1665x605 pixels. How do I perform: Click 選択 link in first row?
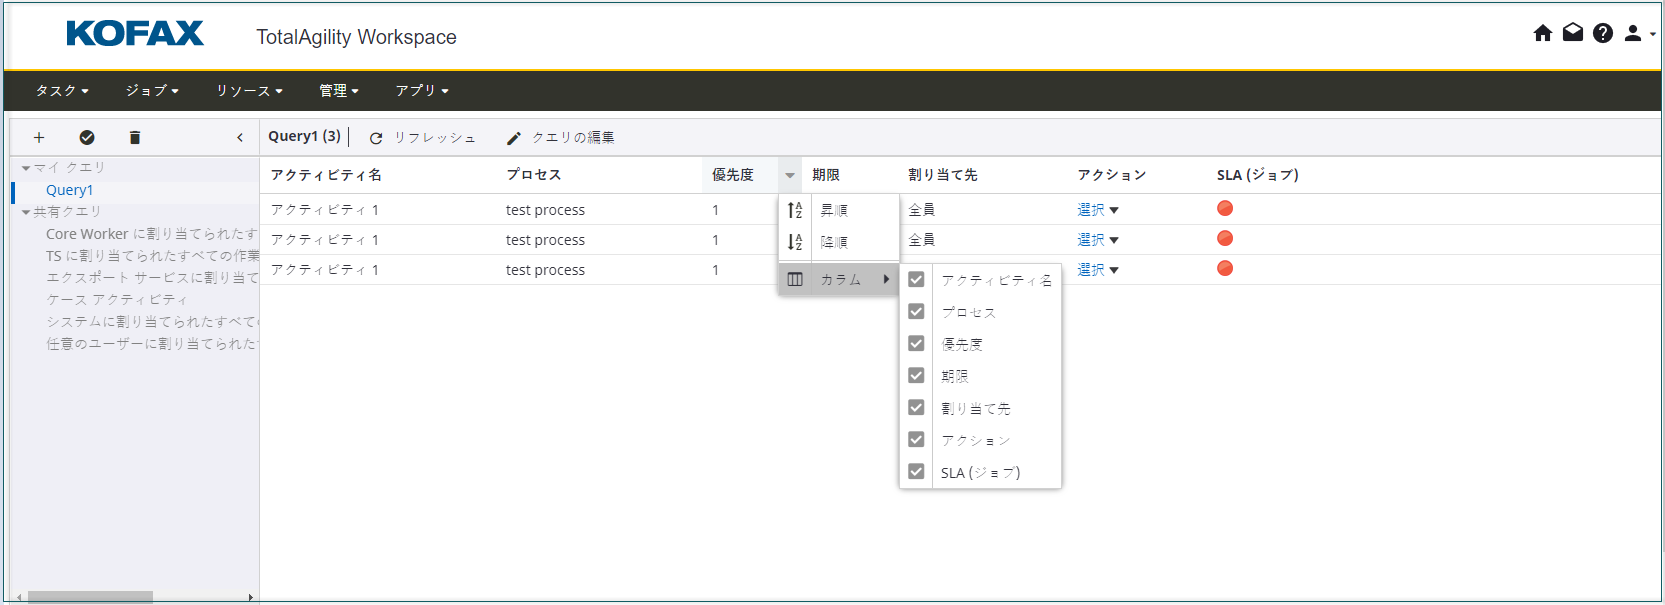coord(1091,210)
